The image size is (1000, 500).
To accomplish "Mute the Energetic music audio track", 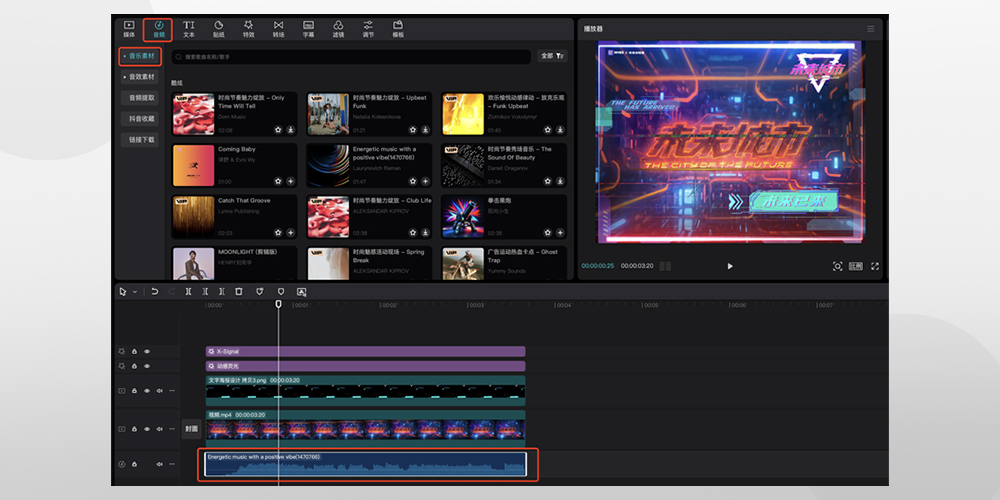I will (159, 464).
